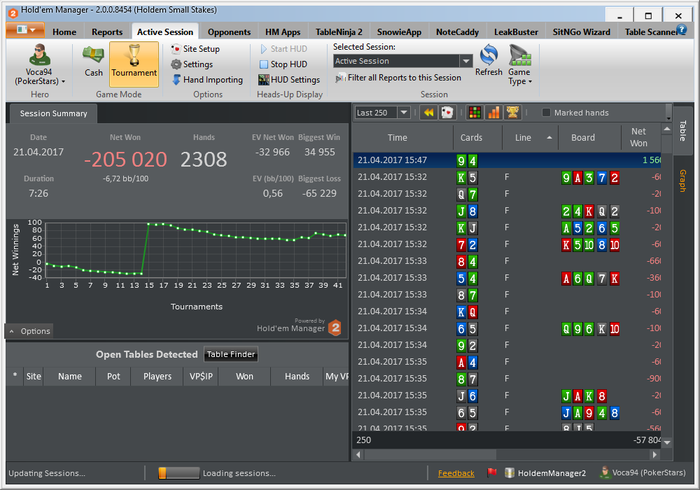Sort by the Net Won column

point(641,137)
